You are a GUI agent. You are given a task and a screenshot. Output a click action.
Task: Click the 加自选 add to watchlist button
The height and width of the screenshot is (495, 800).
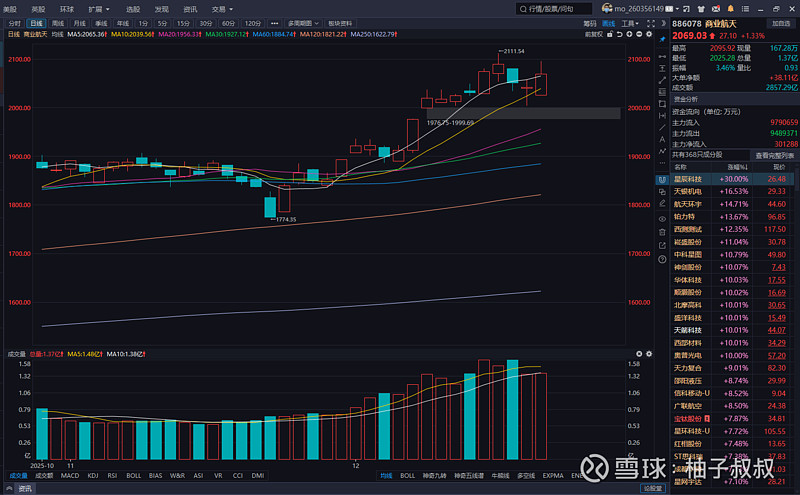pyautogui.click(x=780, y=22)
